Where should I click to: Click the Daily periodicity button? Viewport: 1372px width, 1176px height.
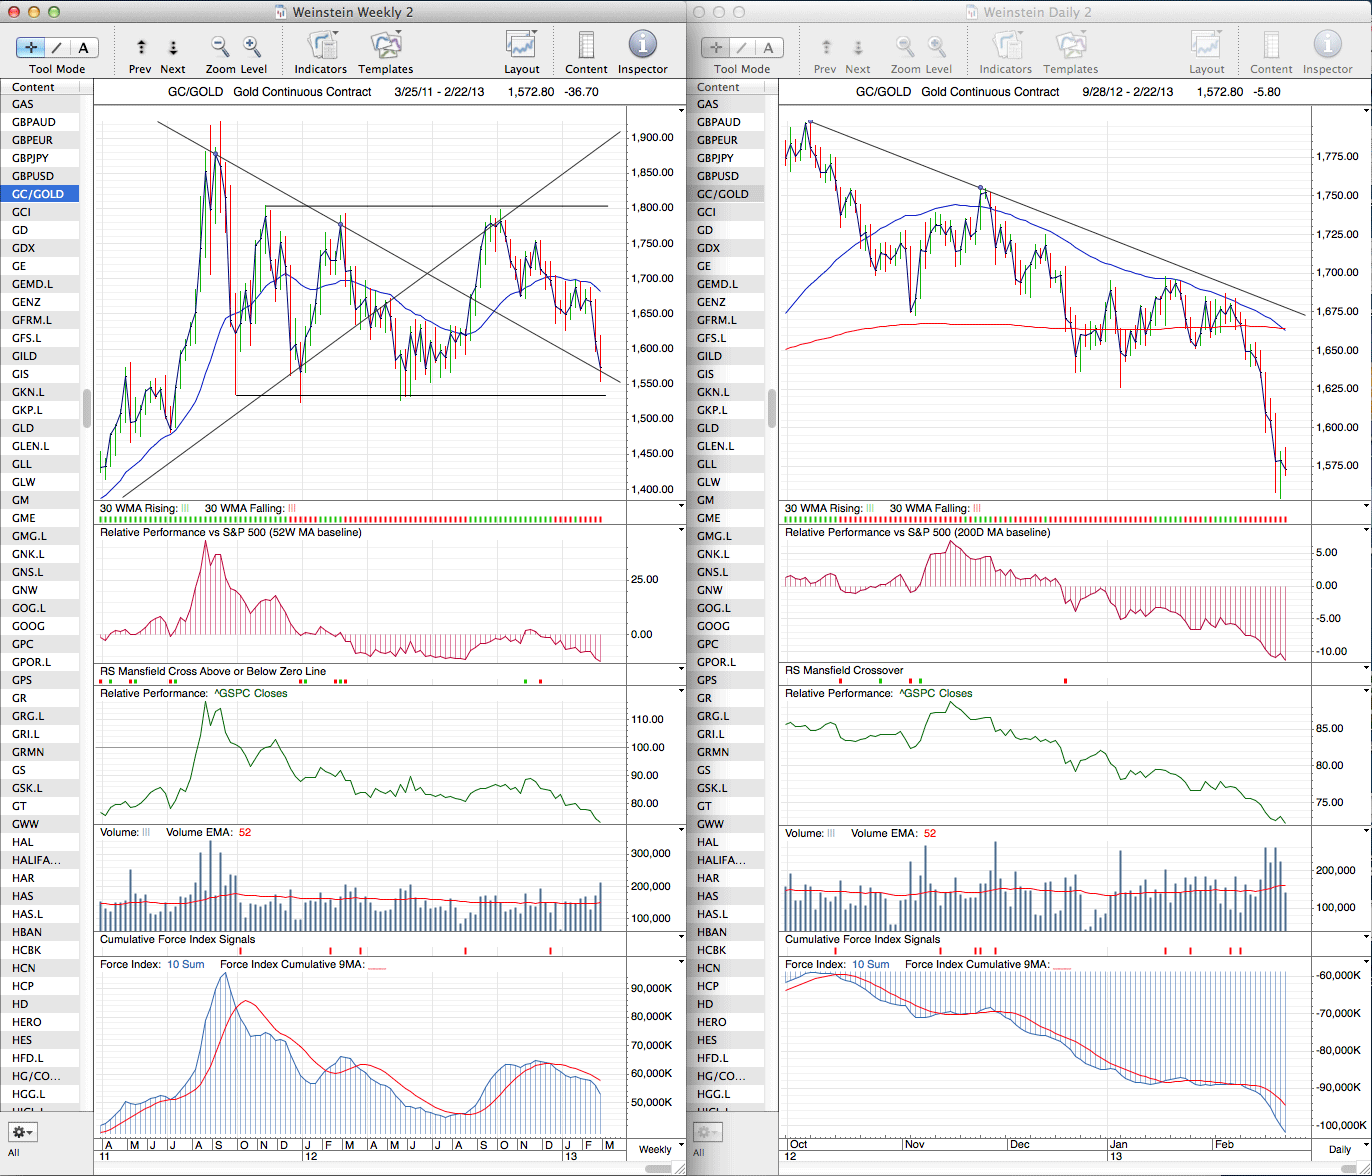(1340, 1149)
